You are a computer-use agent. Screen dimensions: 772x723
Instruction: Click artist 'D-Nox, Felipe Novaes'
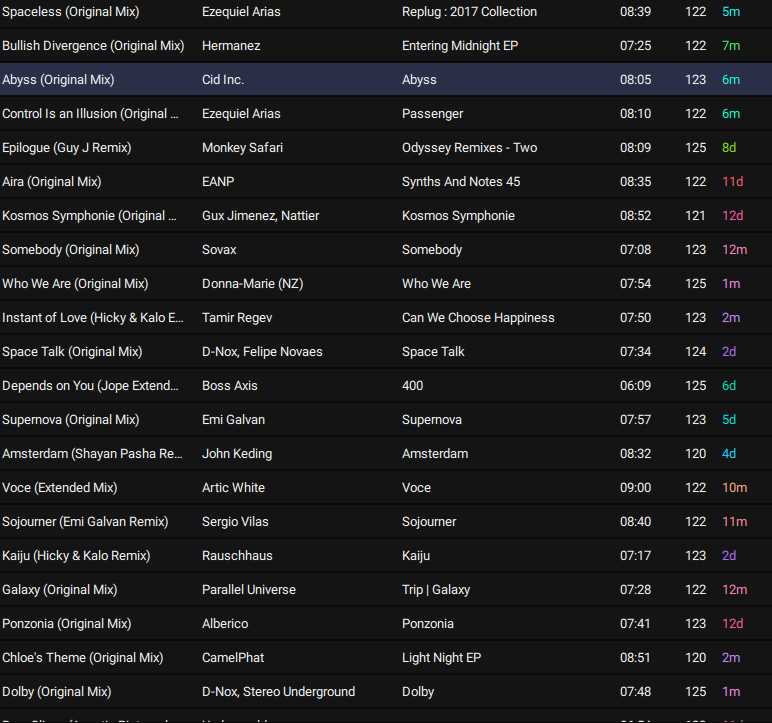click(262, 352)
